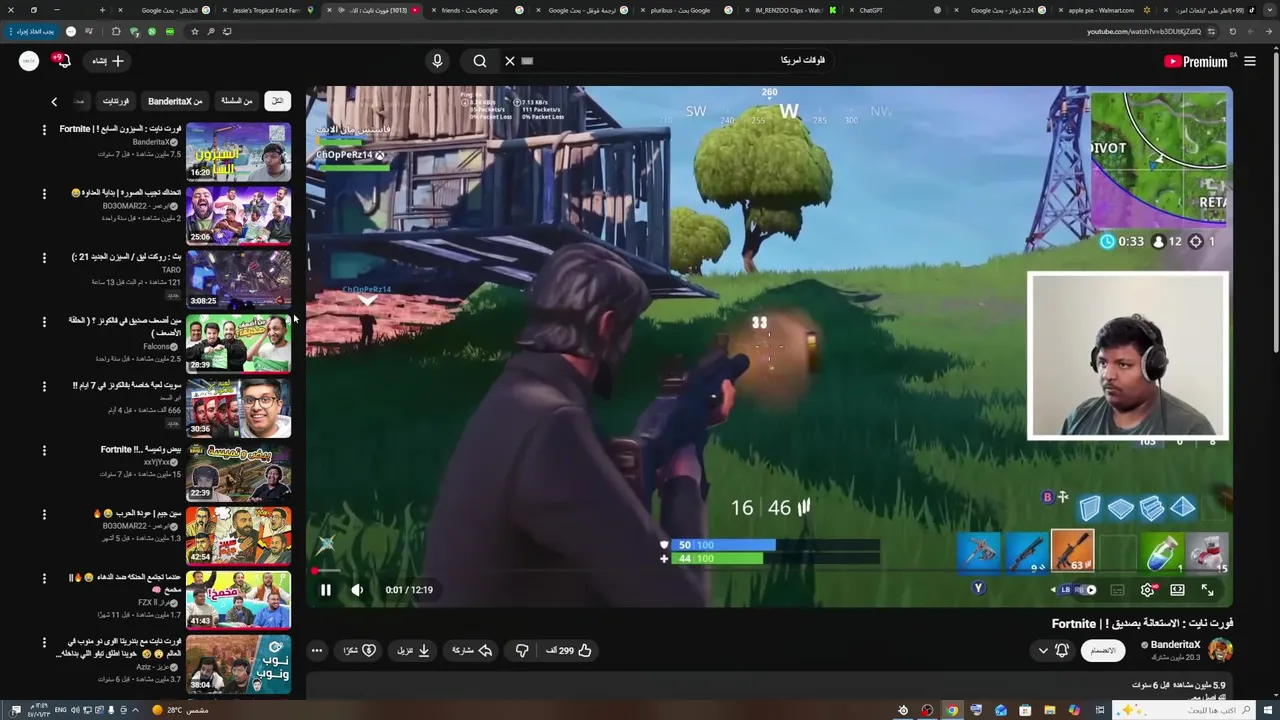Open the options menu for the TARO stream
The width and height of the screenshot is (1280, 720).
click(x=44, y=258)
